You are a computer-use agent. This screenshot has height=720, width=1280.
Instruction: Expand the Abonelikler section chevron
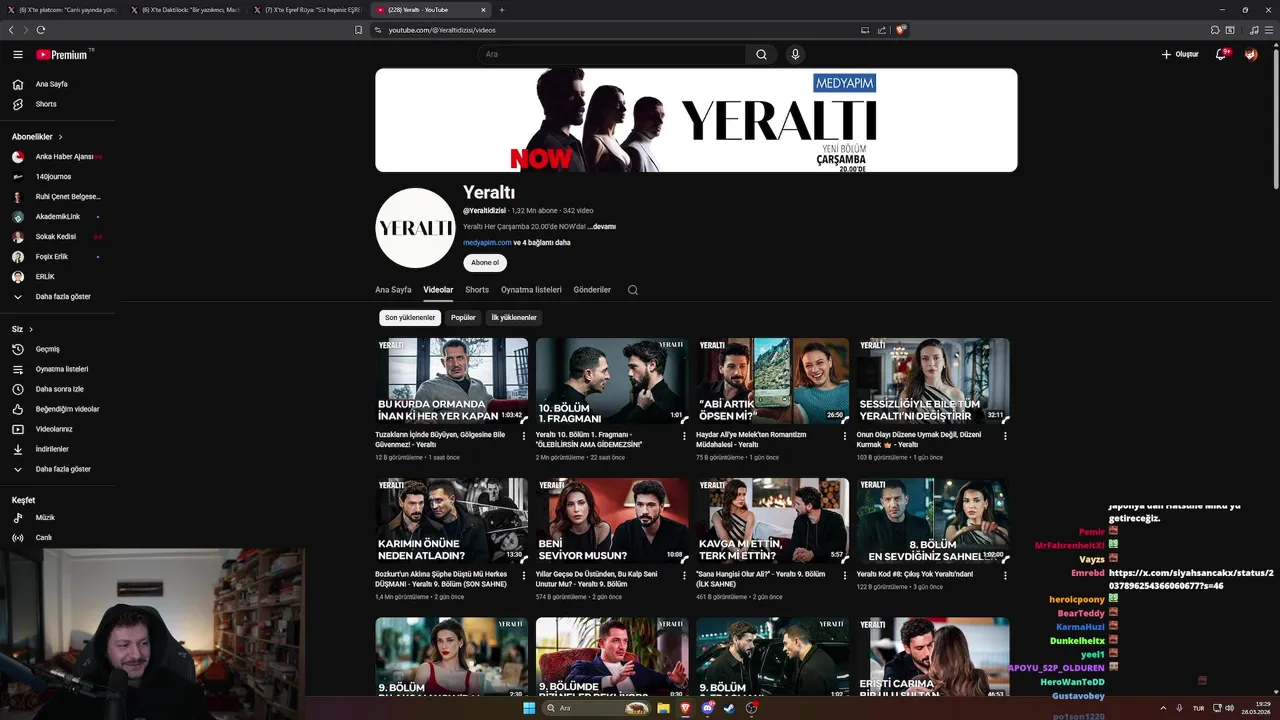[60, 137]
